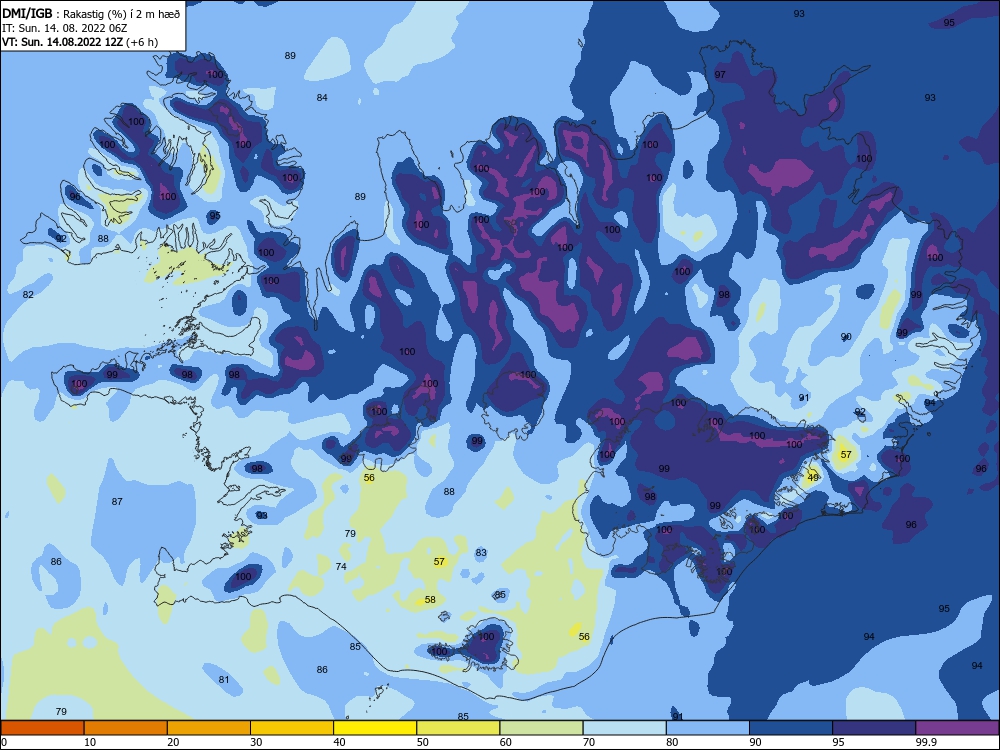Click the map value 87
This screenshot has width=1000, height=750.
point(117,502)
